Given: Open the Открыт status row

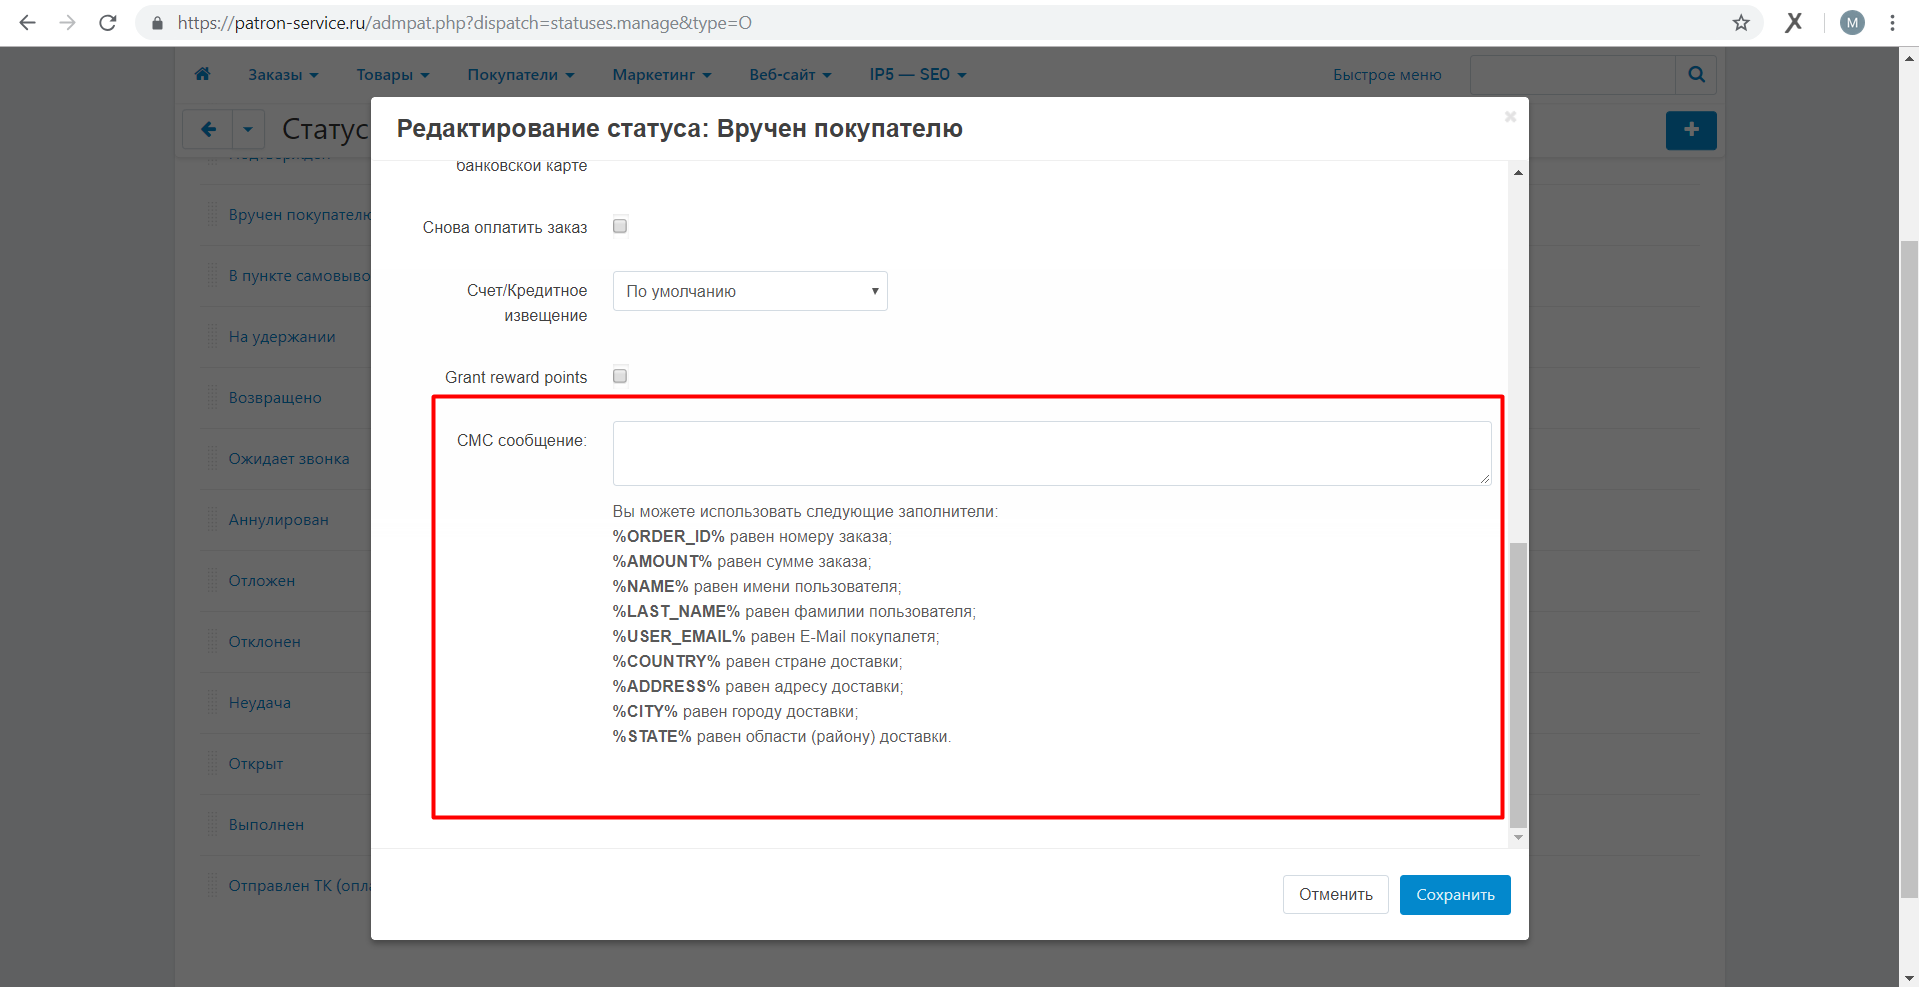Looking at the screenshot, I should click(x=256, y=764).
